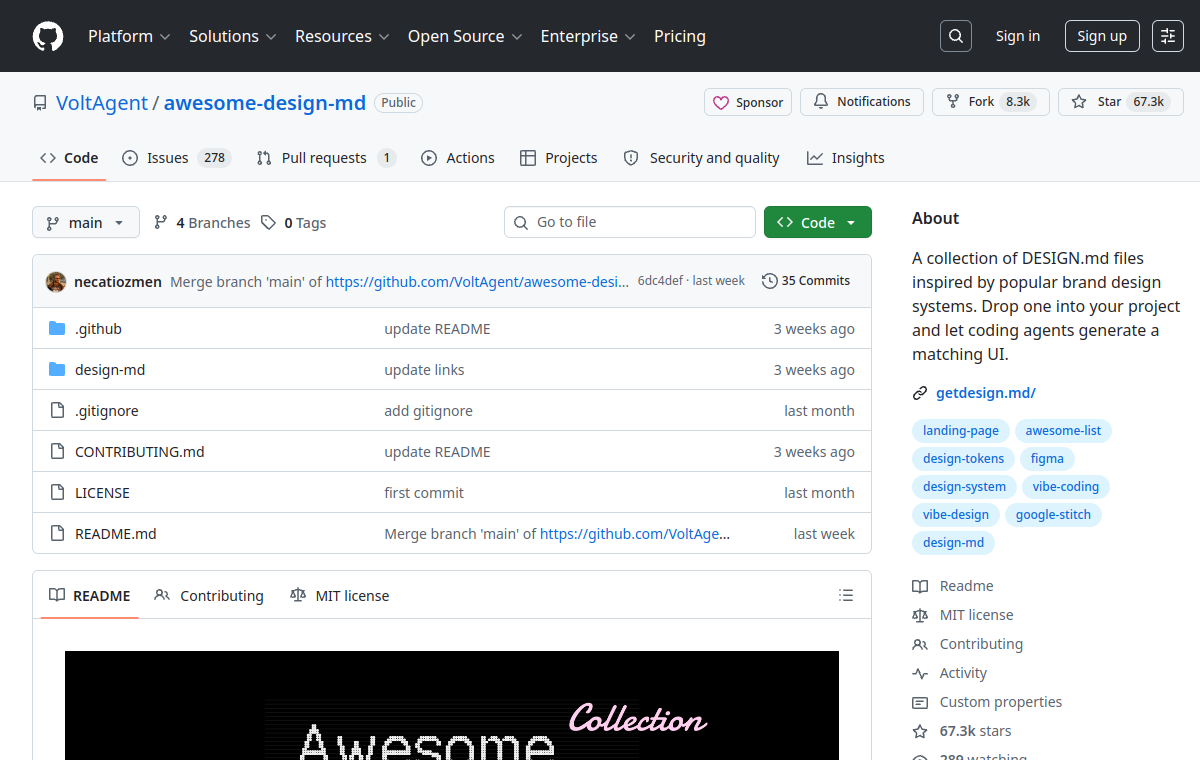This screenshot has height=760, width=1200.
Task: Click the google-stitch topic tag
Action: [x=1054, y=515]
